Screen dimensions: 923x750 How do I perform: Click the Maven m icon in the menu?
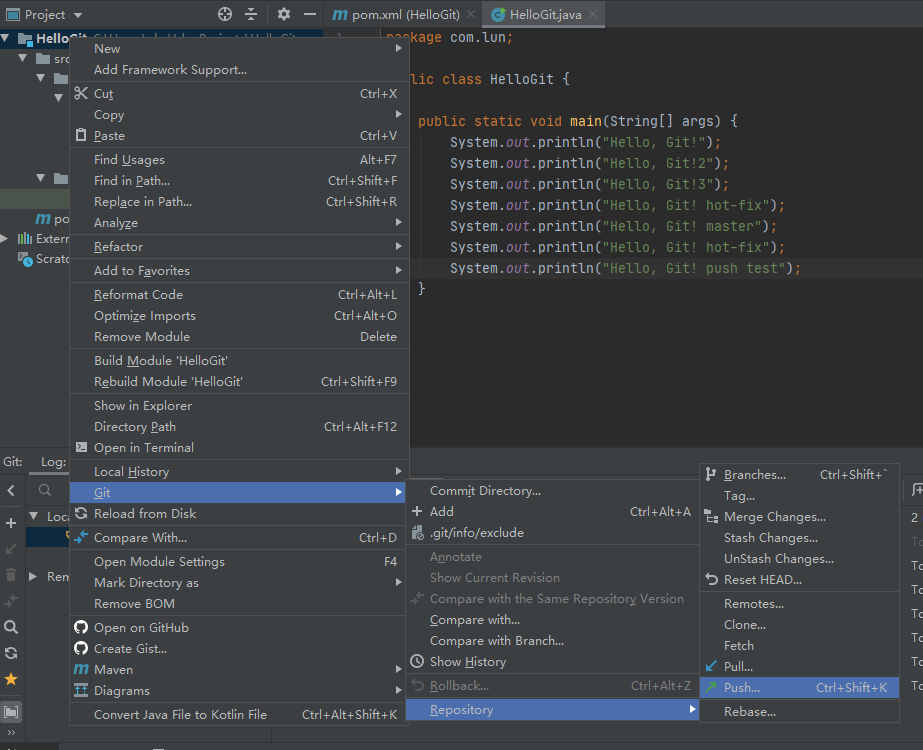point(81,669)
